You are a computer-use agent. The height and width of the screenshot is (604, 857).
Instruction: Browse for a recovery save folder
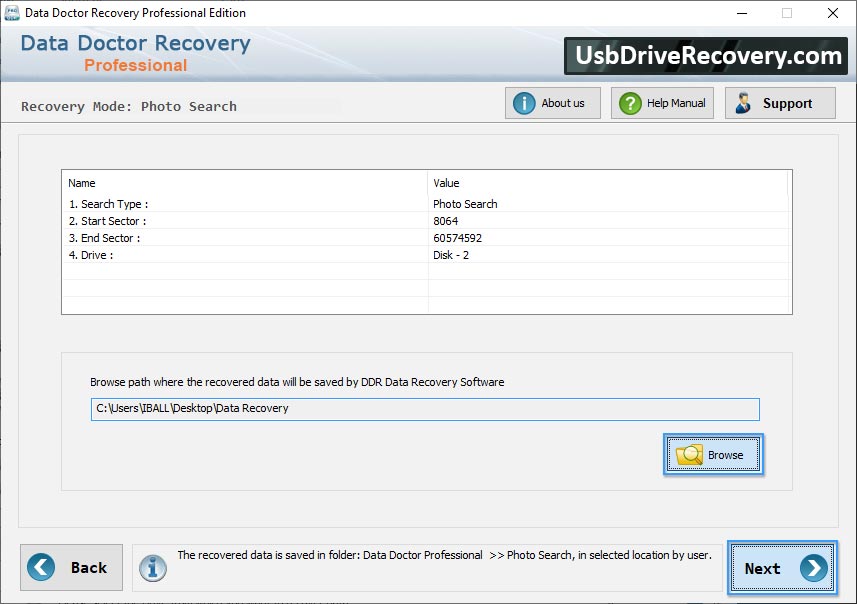pyautogui.click(x=713, y=455)
